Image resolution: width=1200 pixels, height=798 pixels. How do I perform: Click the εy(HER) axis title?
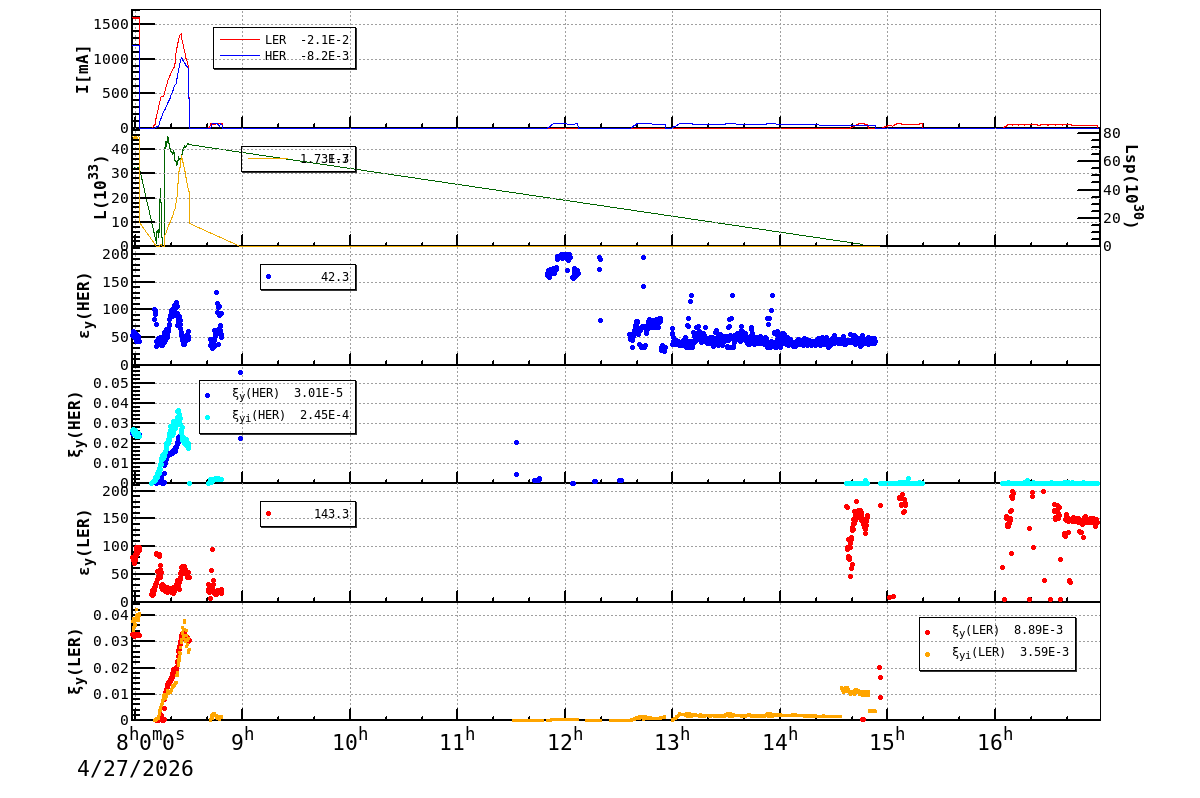click(85, 305)
